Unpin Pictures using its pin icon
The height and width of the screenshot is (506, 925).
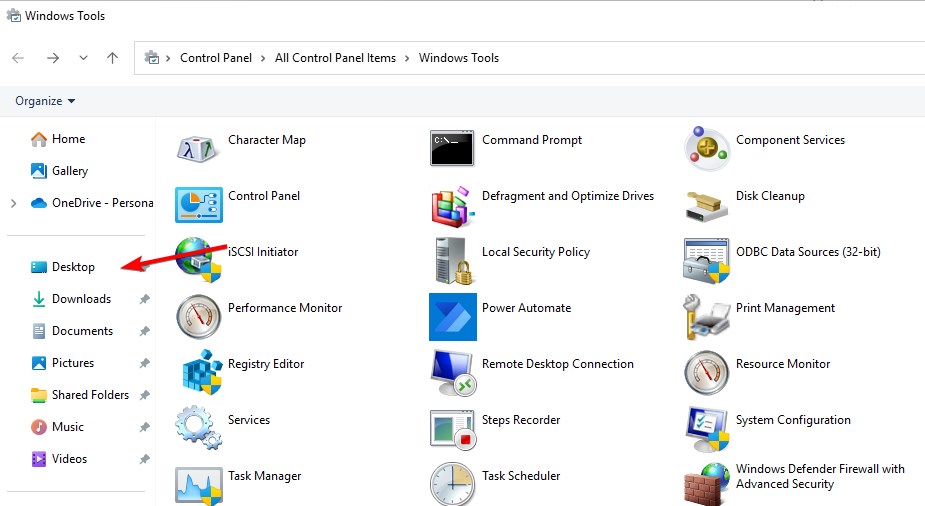click(x=145, y=363)
